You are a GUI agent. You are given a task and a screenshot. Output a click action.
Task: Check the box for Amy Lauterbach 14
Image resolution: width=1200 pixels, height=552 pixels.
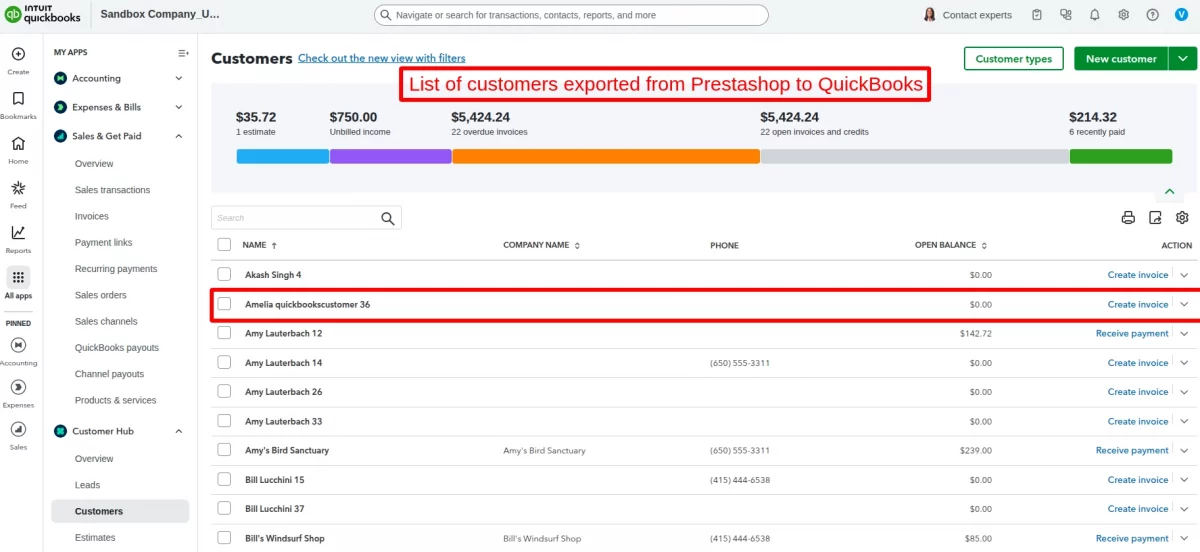click(x=224, y=362)
